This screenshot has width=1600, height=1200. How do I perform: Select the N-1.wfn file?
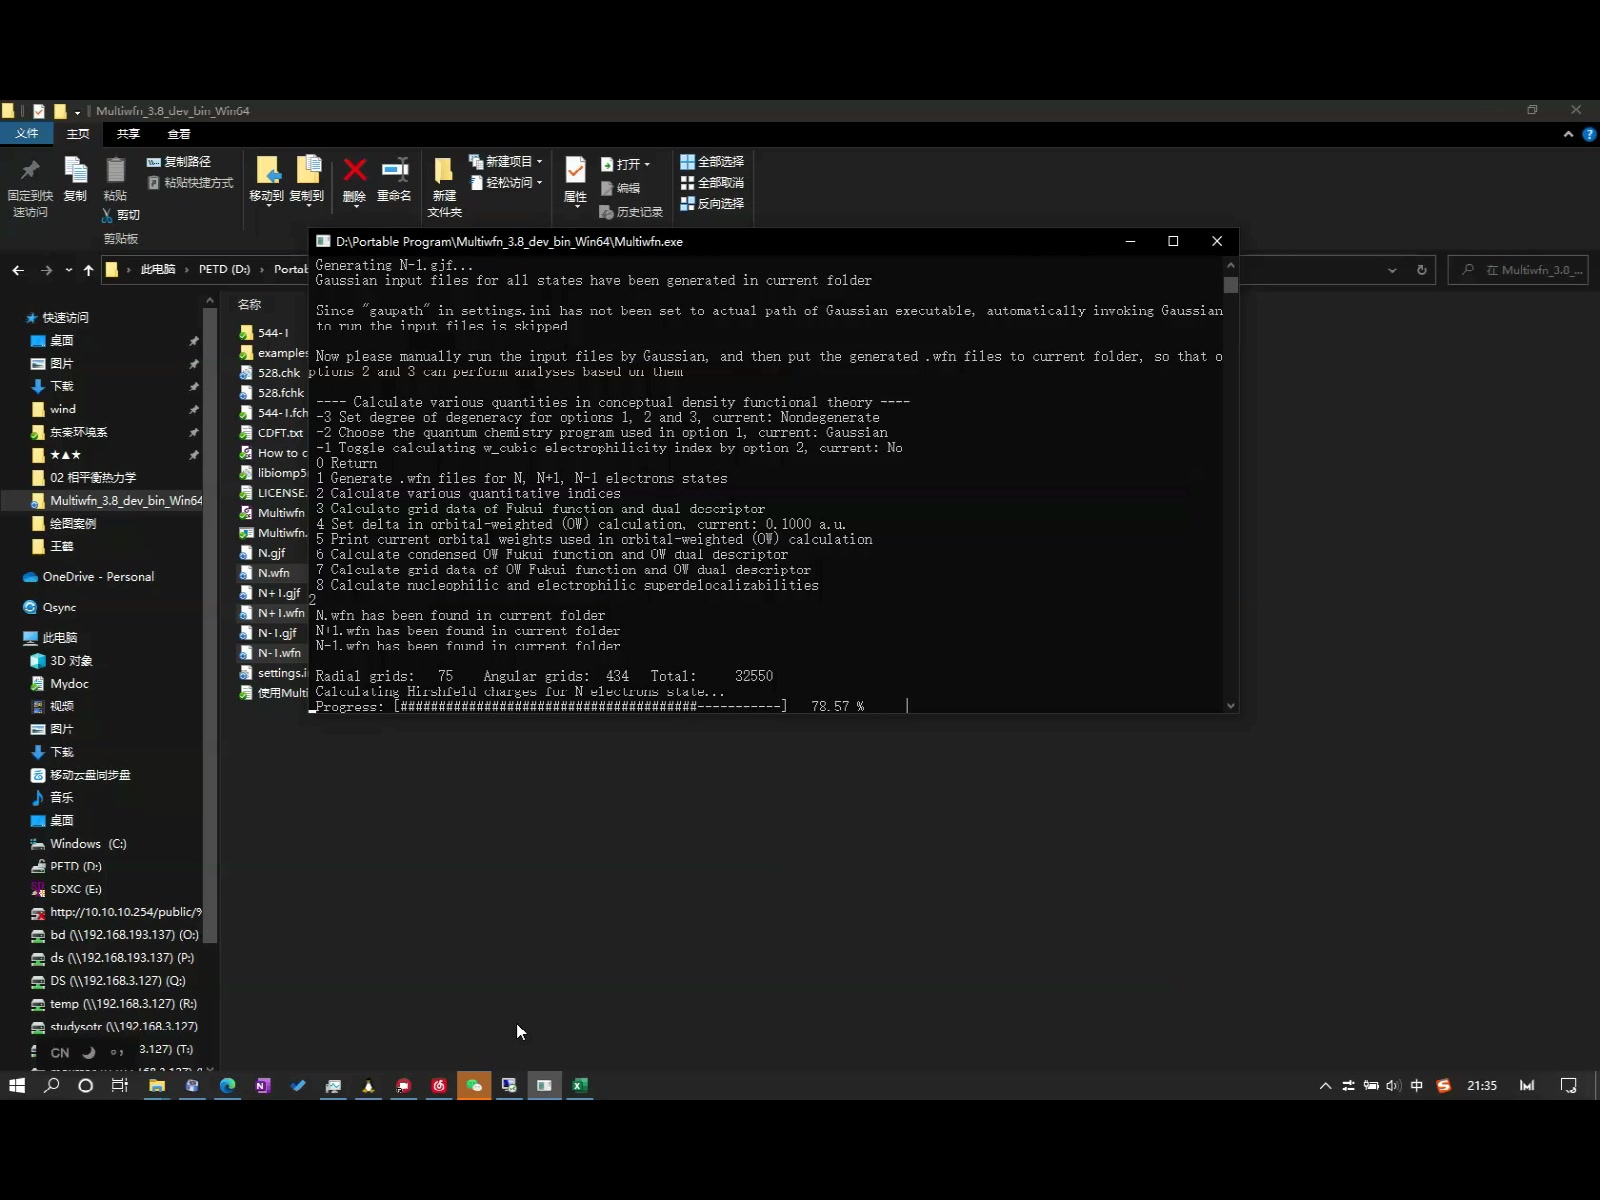coord(270,653)
